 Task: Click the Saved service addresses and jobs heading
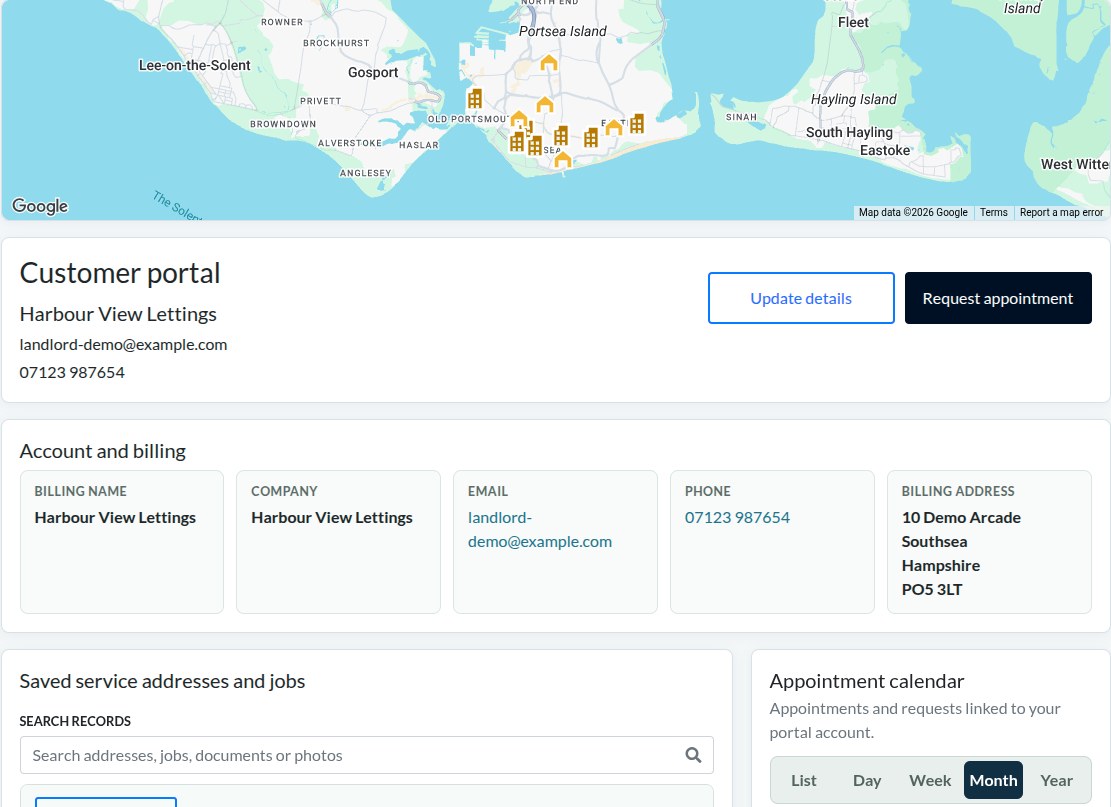(x=162, y=682)
